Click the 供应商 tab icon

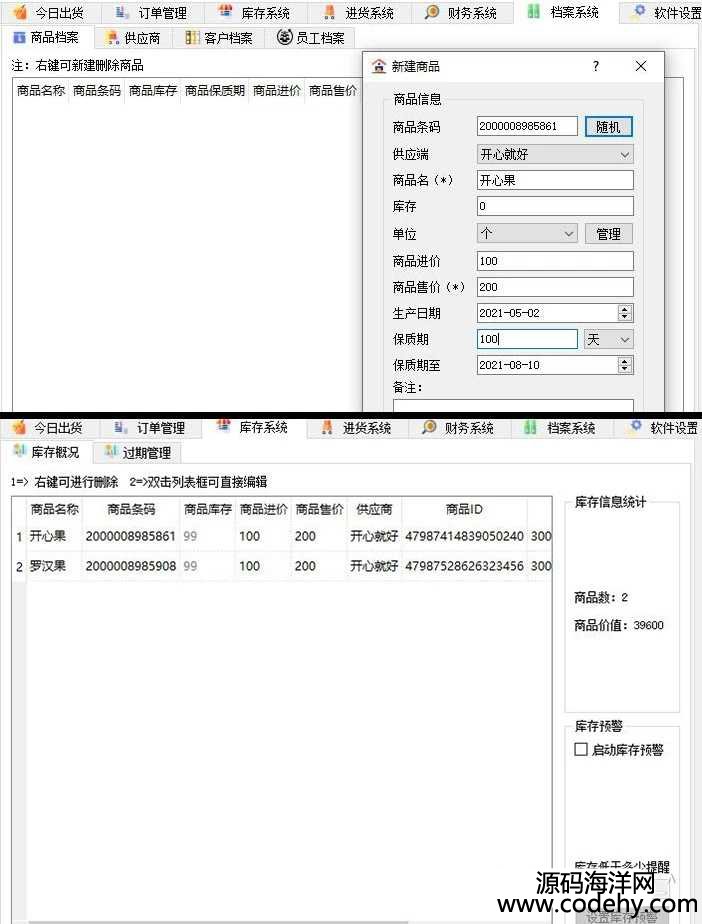tap(112, 38)
